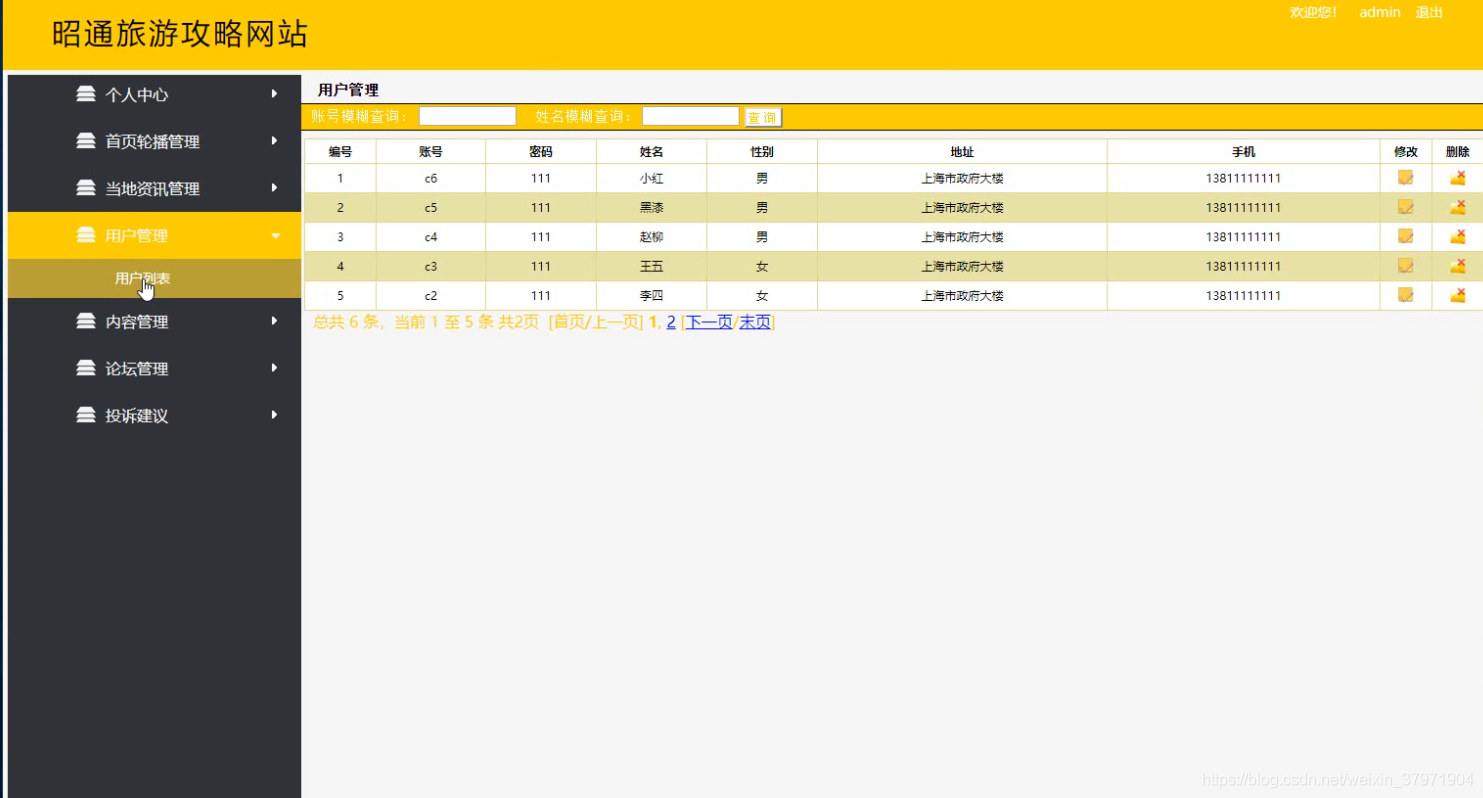Open the 内容管理 sidebar menu
Image resolution: width=1483 pixels, height=798 pixels.
pyautogui.click(x=154, y=322)
